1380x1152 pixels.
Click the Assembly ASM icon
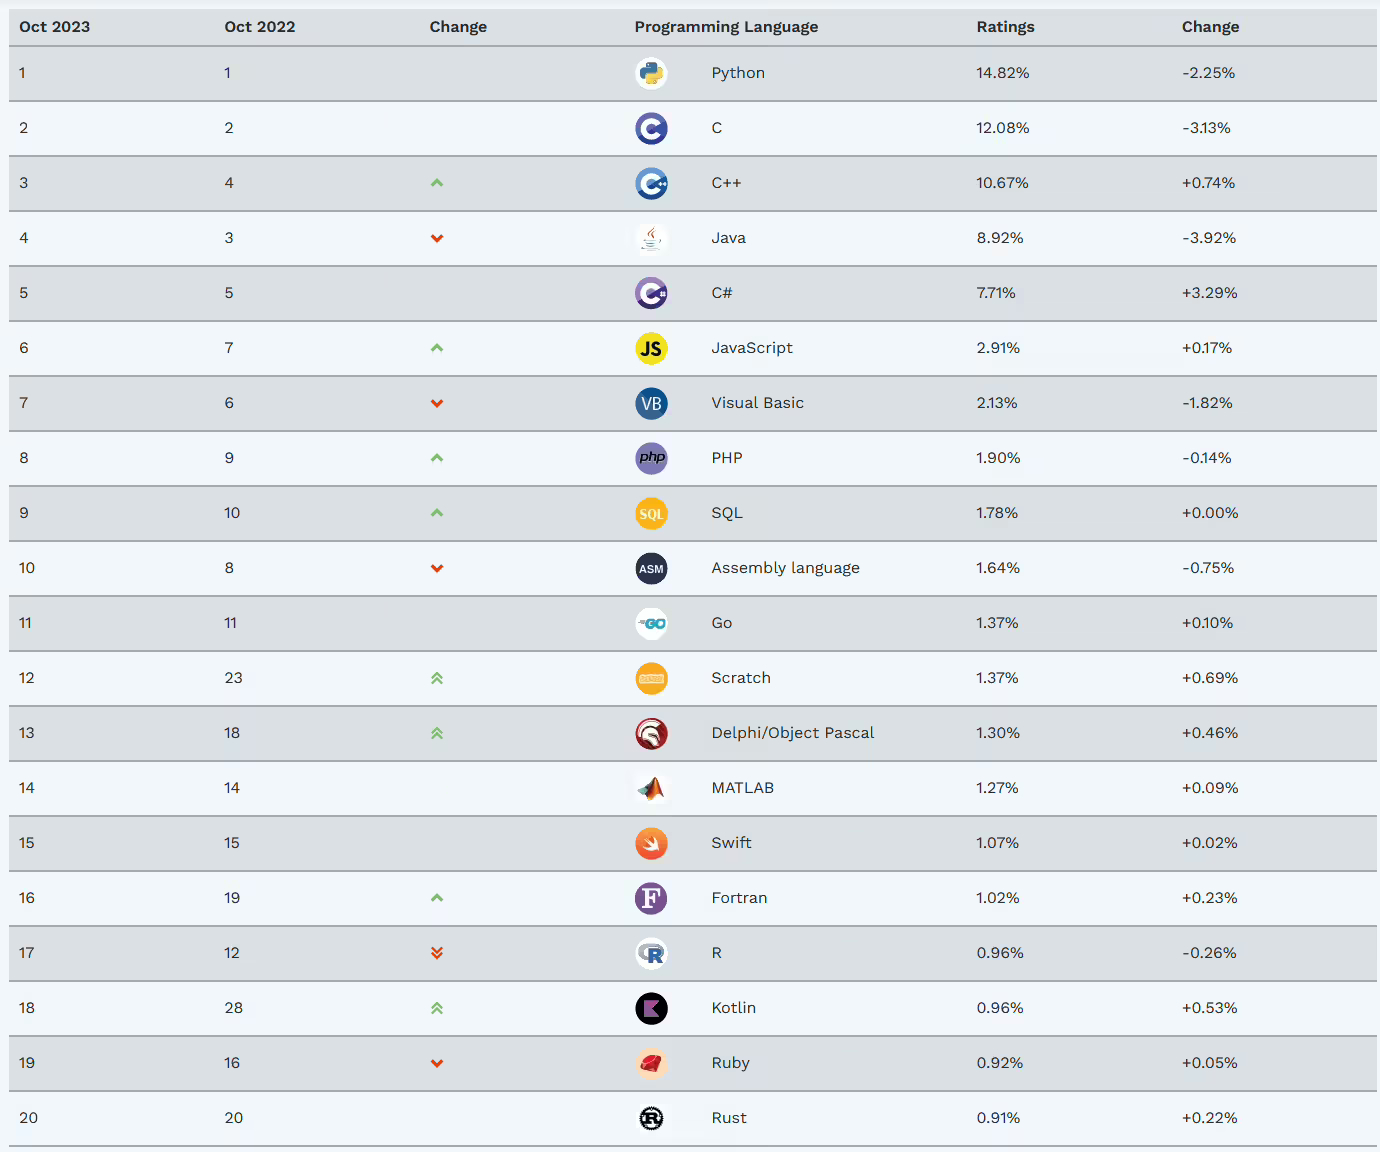pyautogui.click(x=651, y=568)
